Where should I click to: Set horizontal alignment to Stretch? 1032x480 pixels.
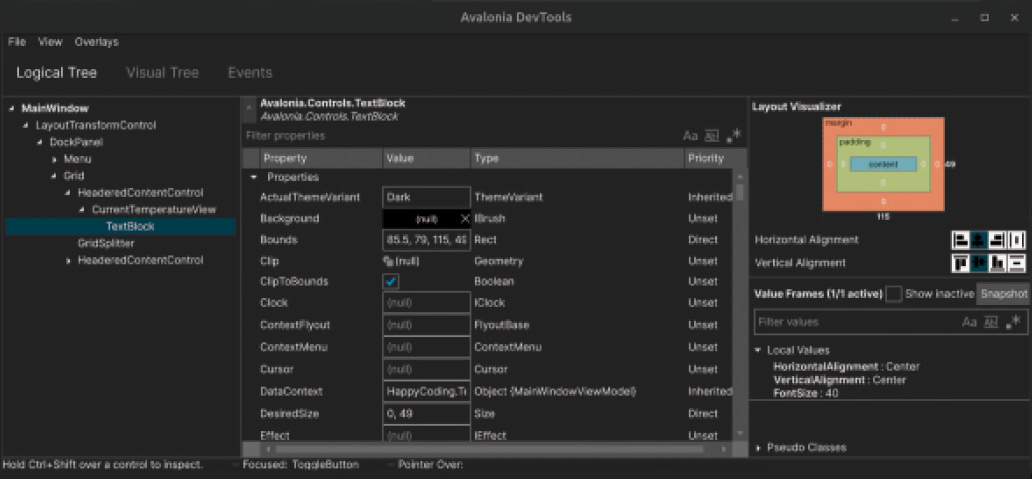click(1016, 240)
